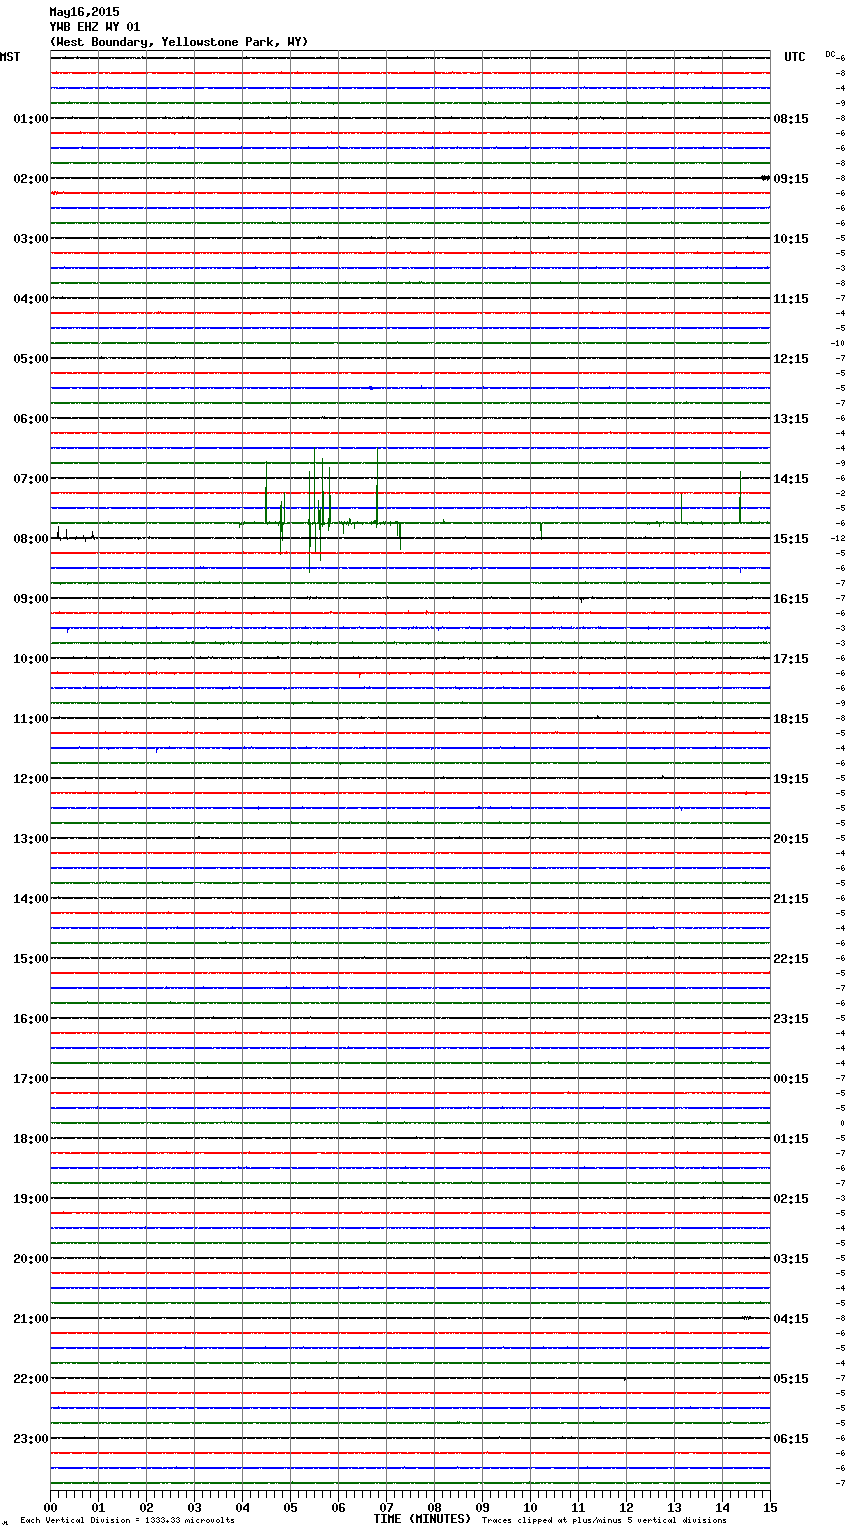This screenshot has width=850, height=1534.
Task: Click bottom minute-axis label '00'
Action: [50, 1507]
